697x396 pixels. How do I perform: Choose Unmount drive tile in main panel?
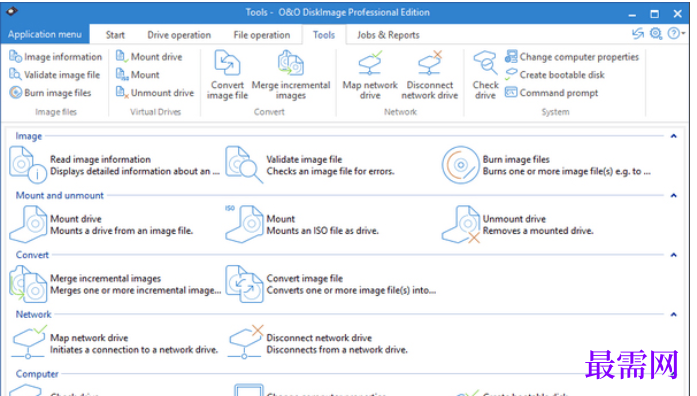(517, 224)
